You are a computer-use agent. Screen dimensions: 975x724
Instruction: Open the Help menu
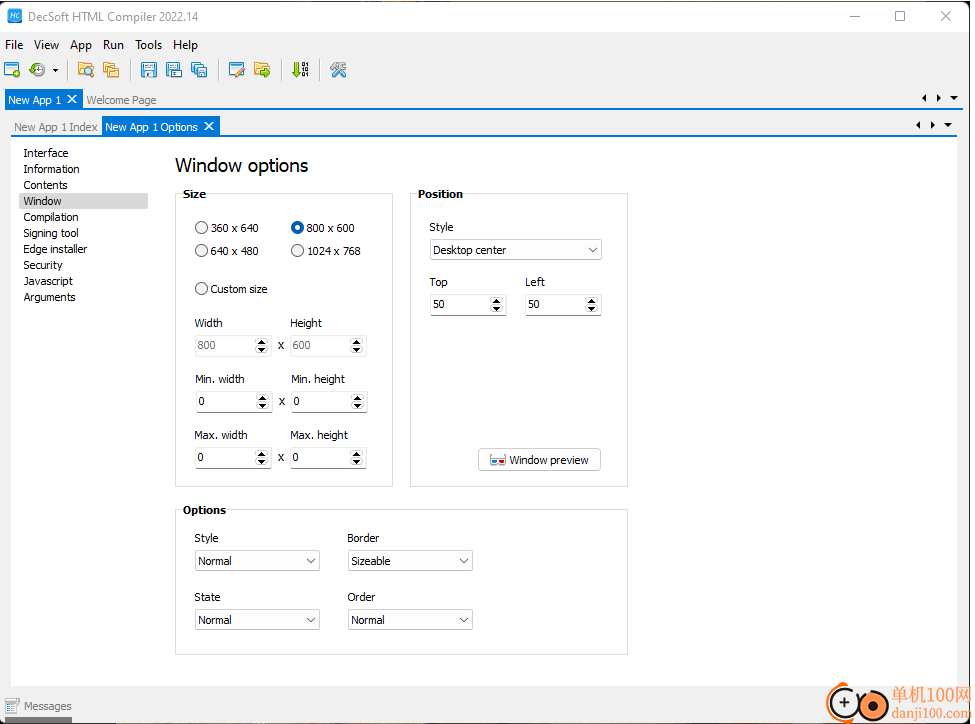coord(185,45)
